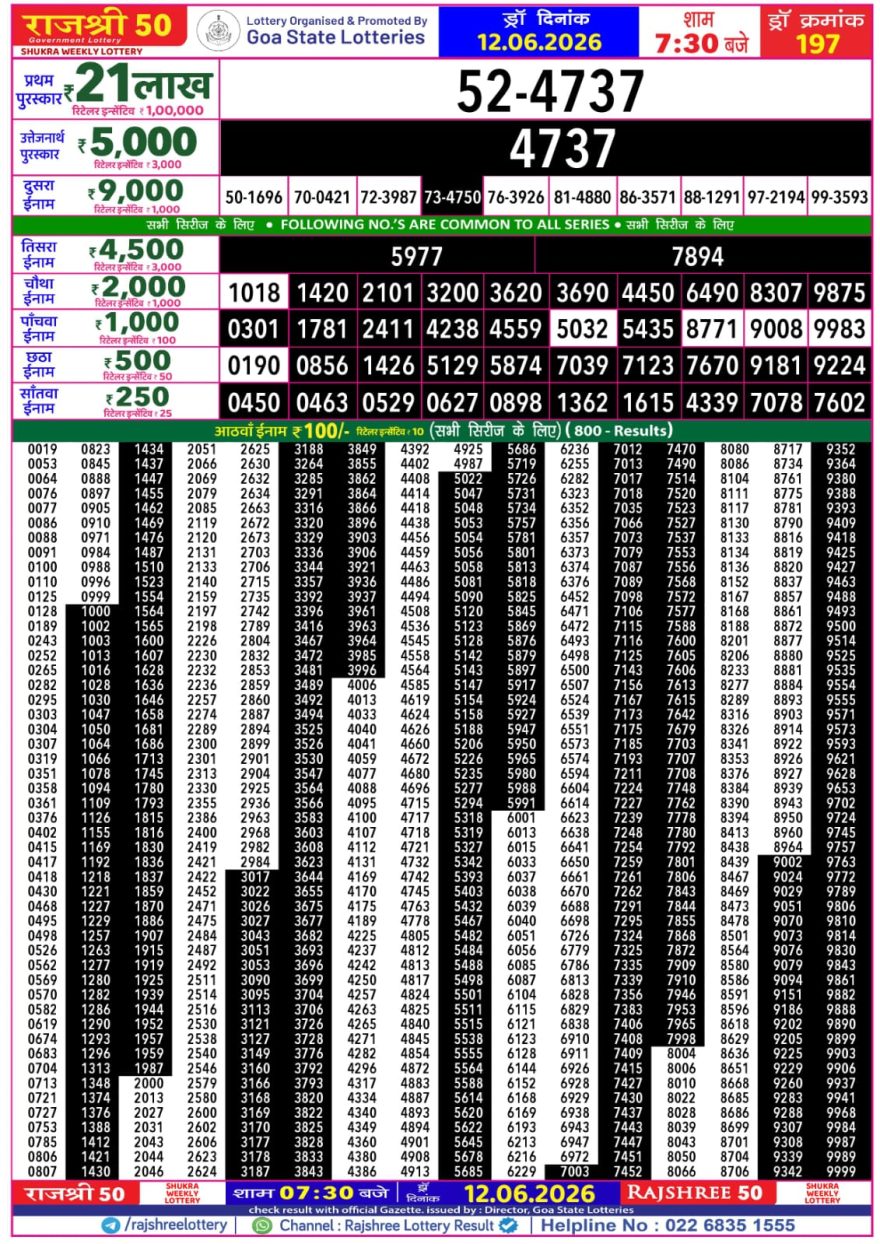Select third prize number 5977
The height and width of the screenshot is (1244, 880).
pos(417,257)
